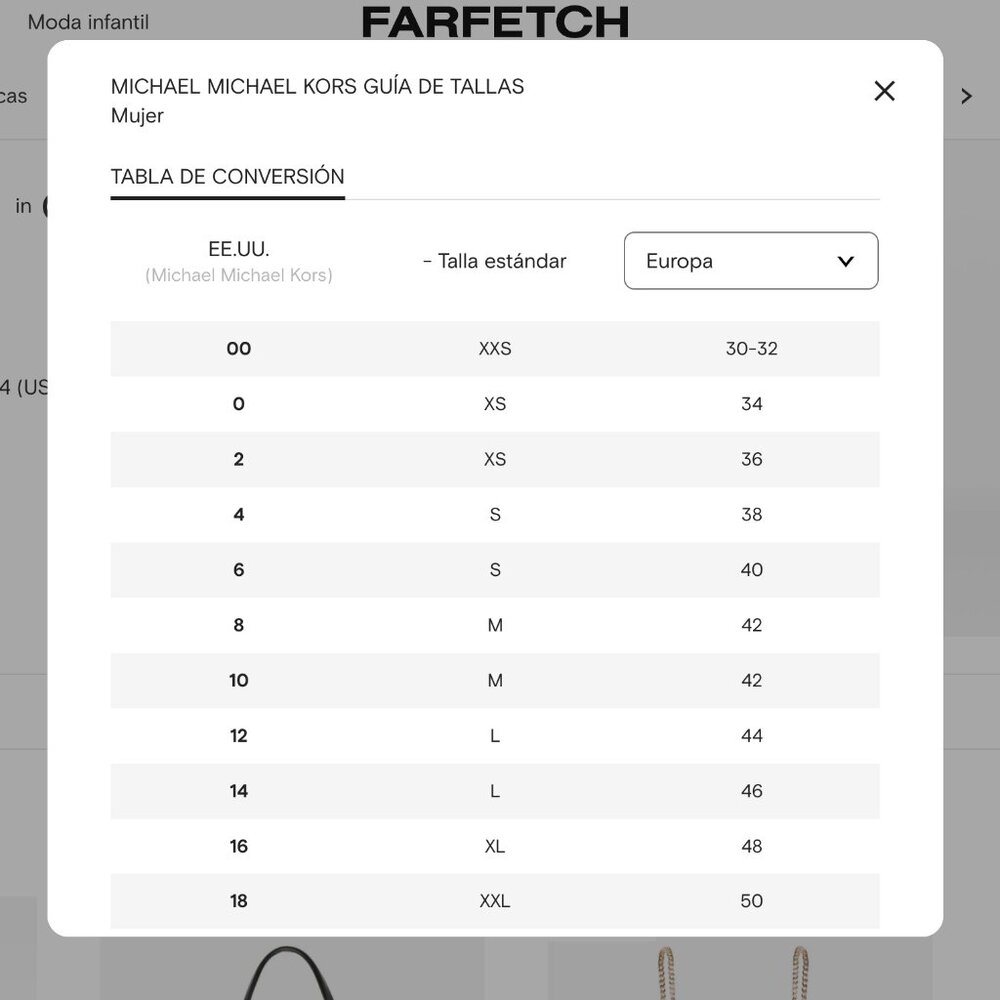Click the right arrow in the category bar

[966, 96]
